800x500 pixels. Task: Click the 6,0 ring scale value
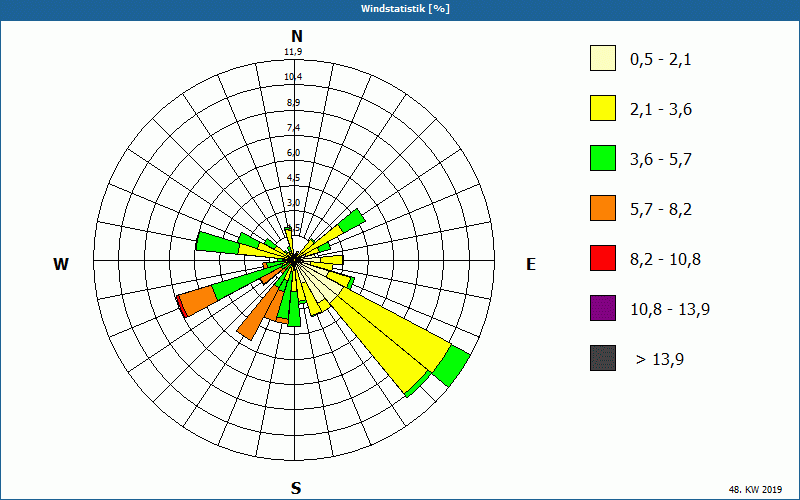(293, 153)
